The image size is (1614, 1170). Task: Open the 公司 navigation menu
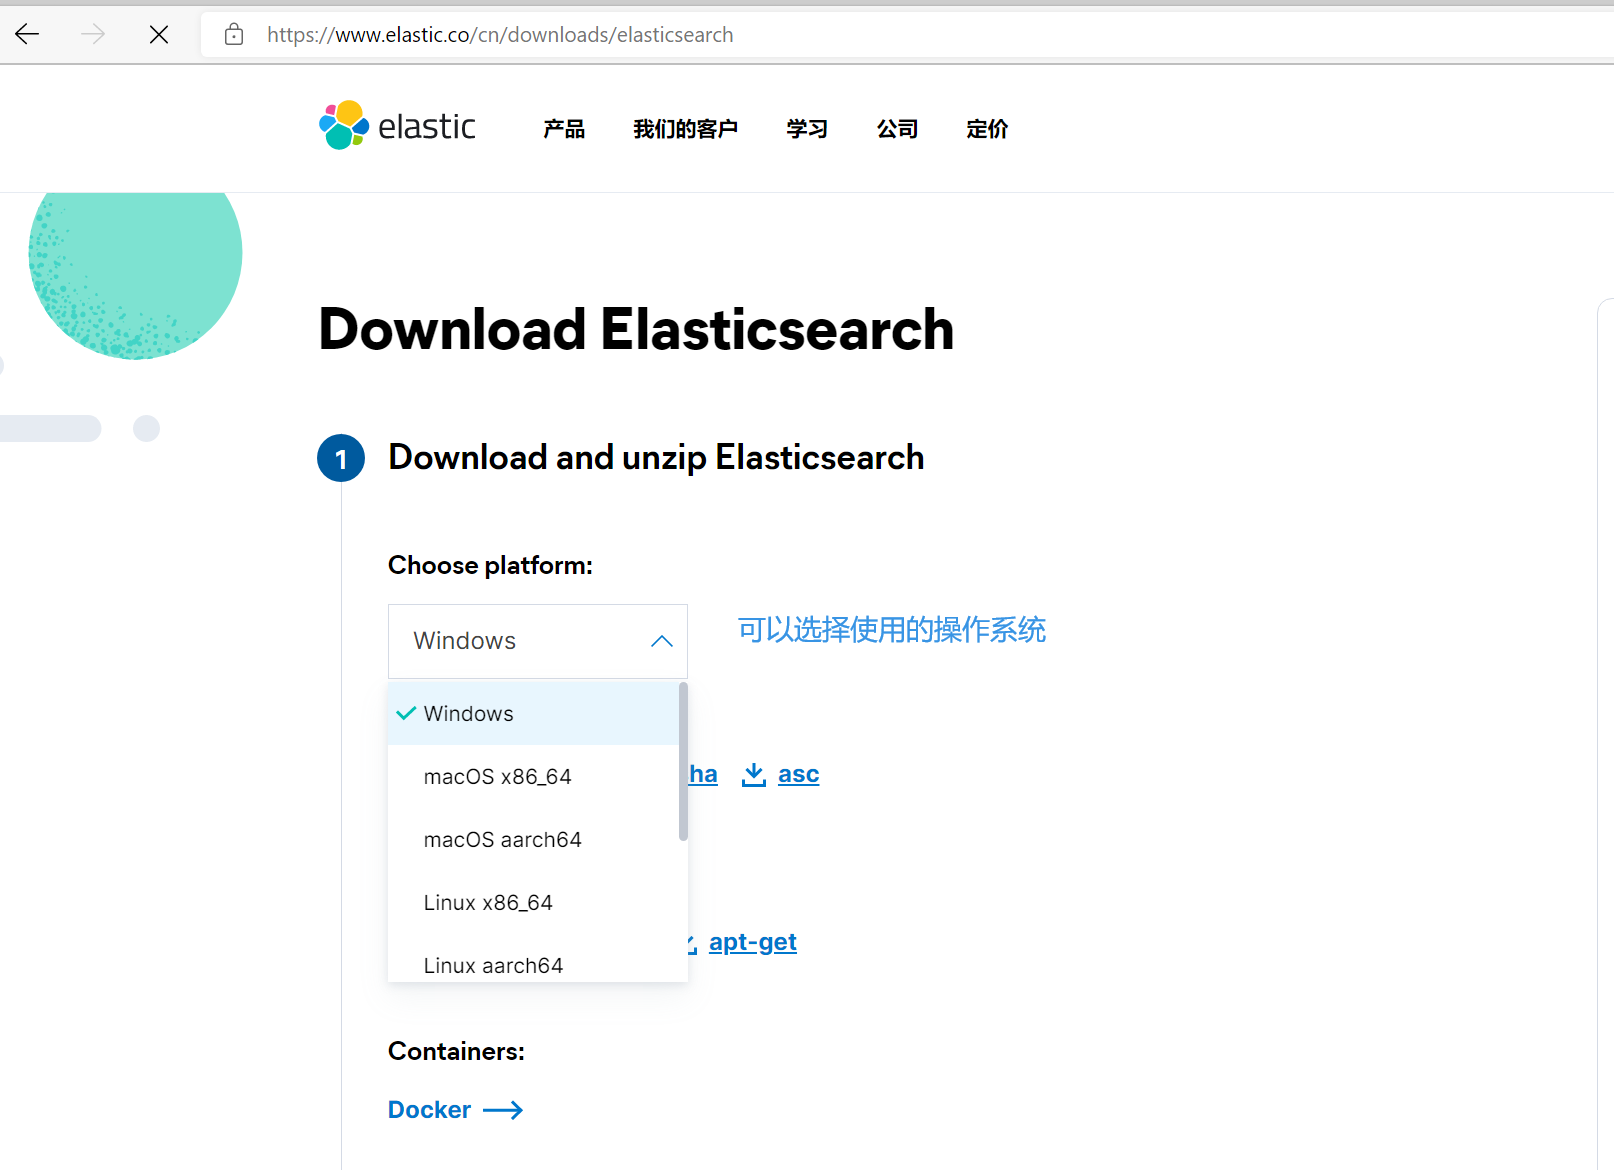pyautogui.click(x=897, y=129)
